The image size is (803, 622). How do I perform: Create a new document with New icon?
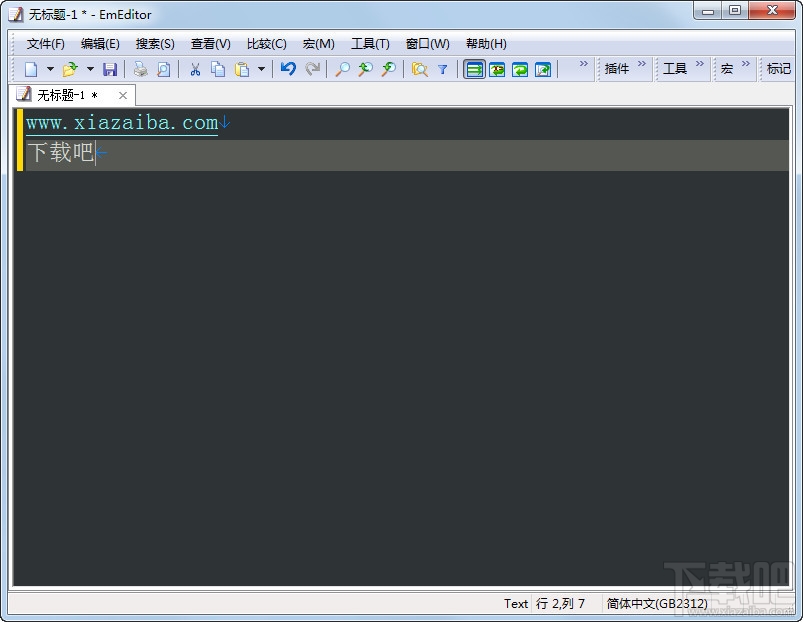point(31,69)
